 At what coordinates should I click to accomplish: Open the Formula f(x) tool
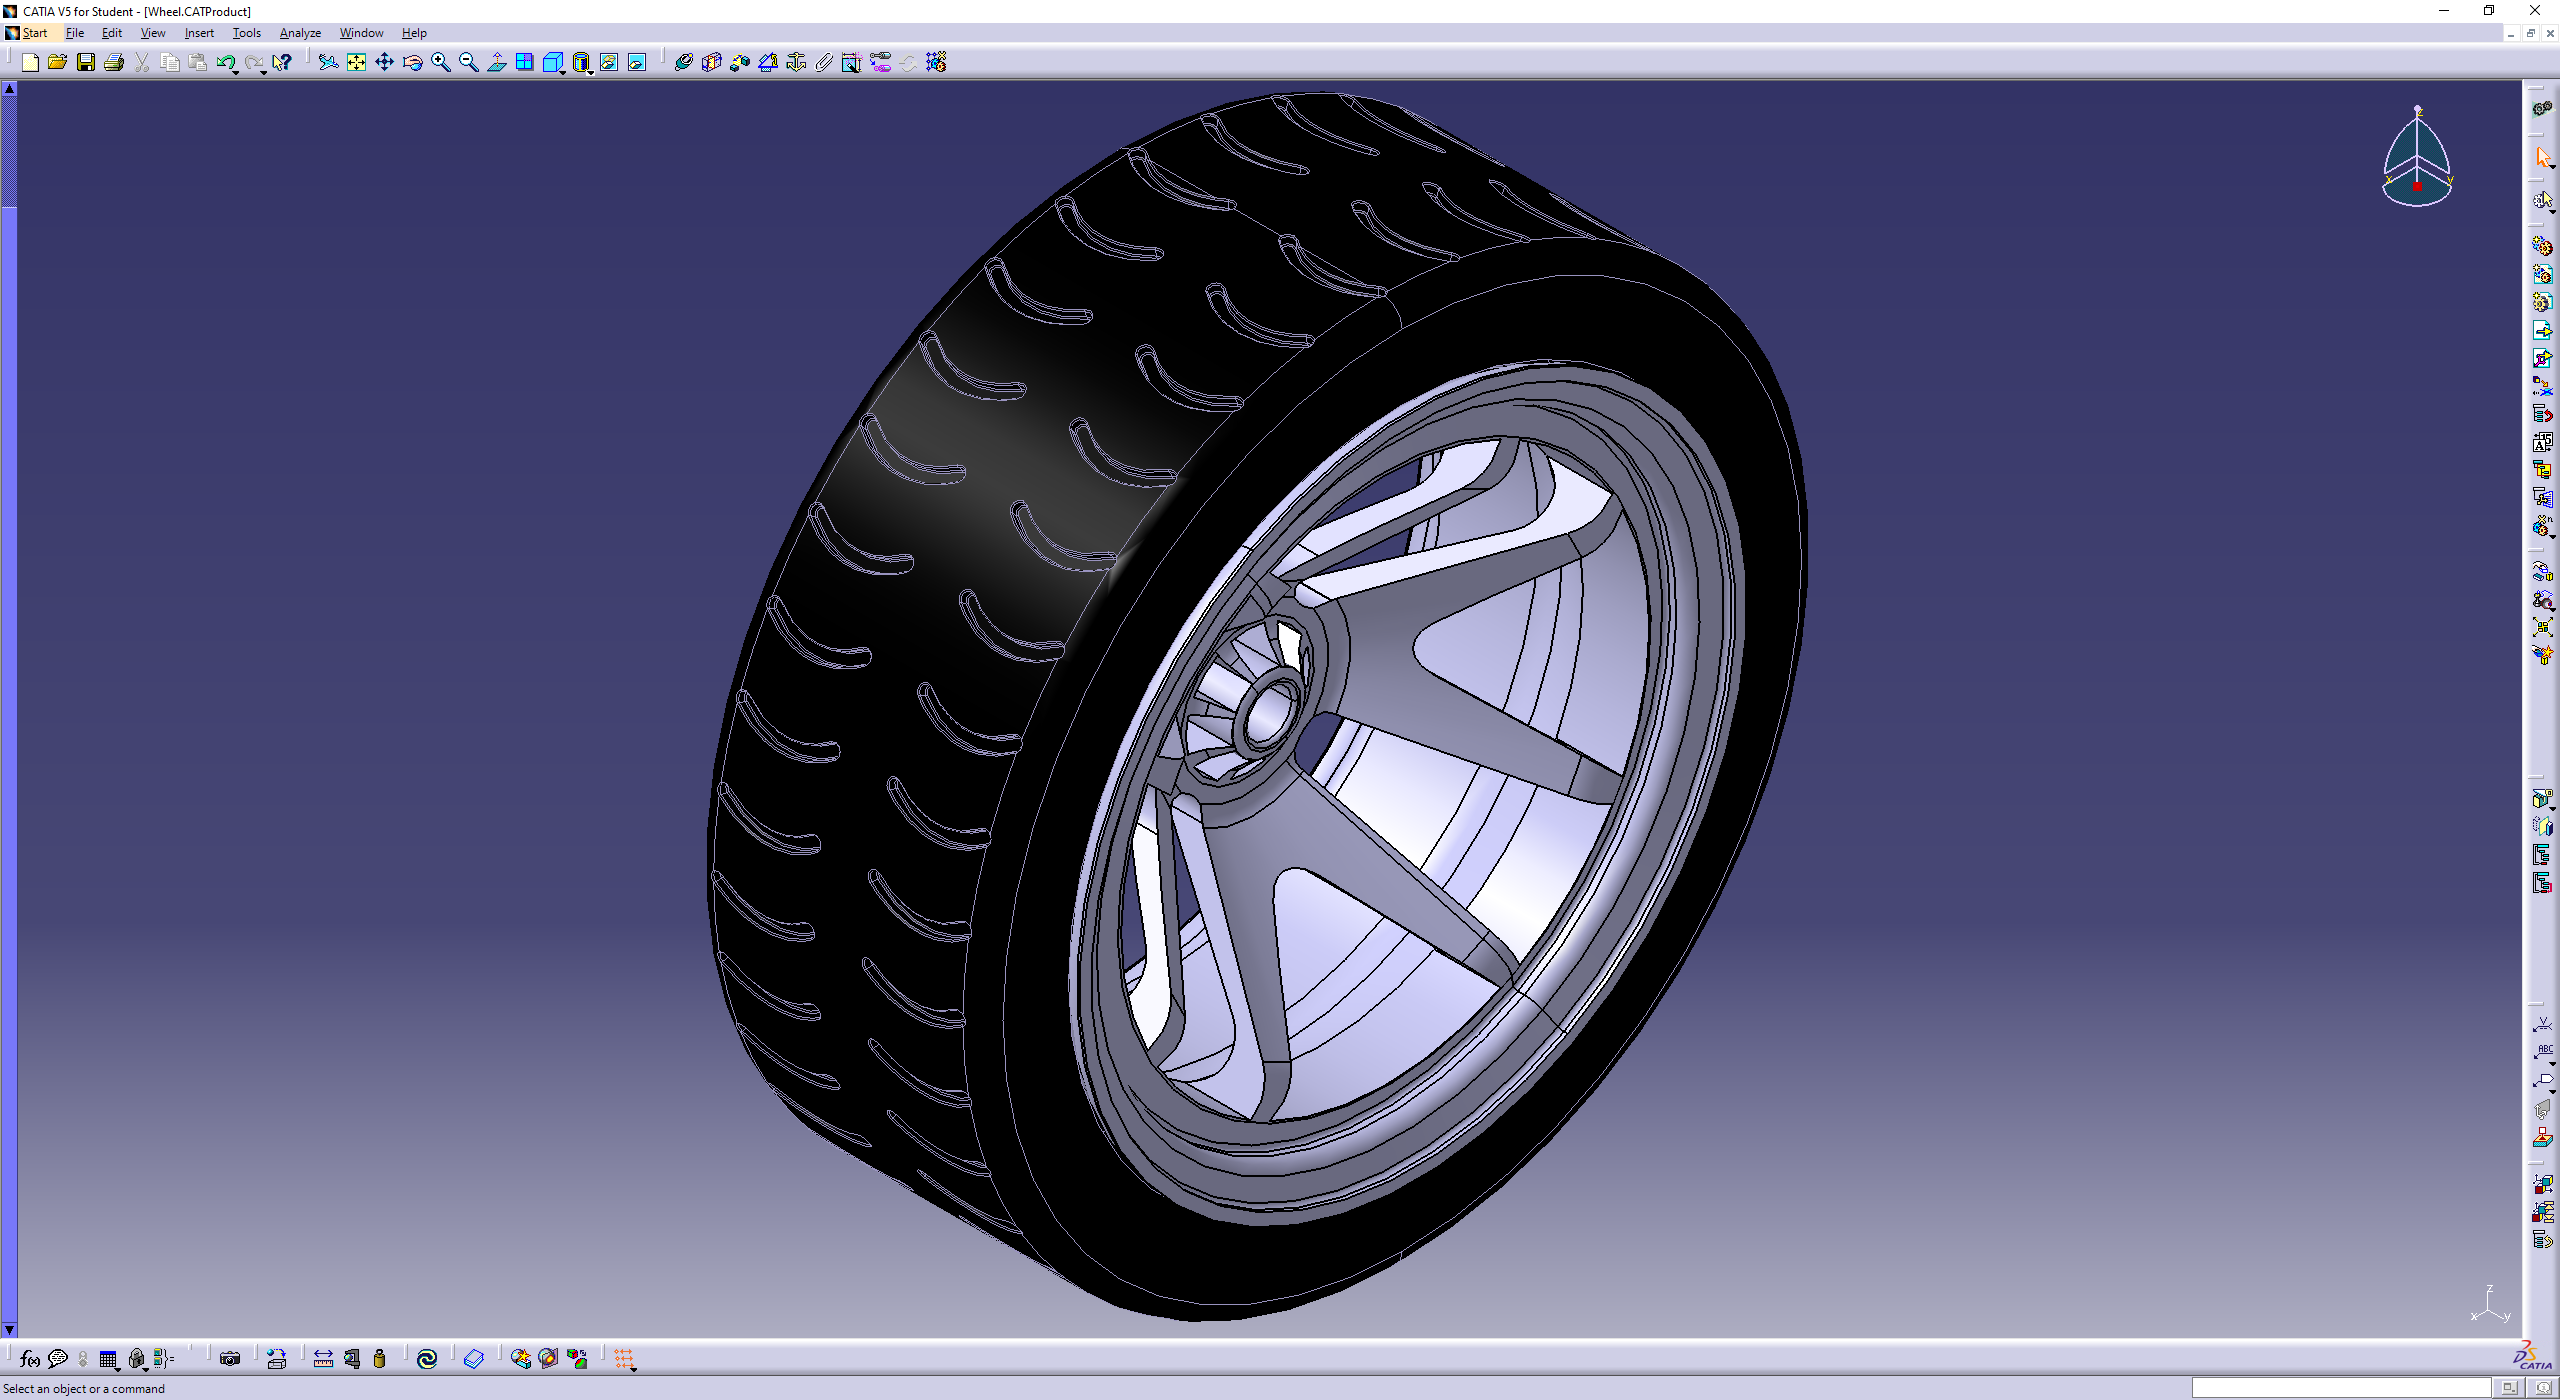coord(30,1358)
